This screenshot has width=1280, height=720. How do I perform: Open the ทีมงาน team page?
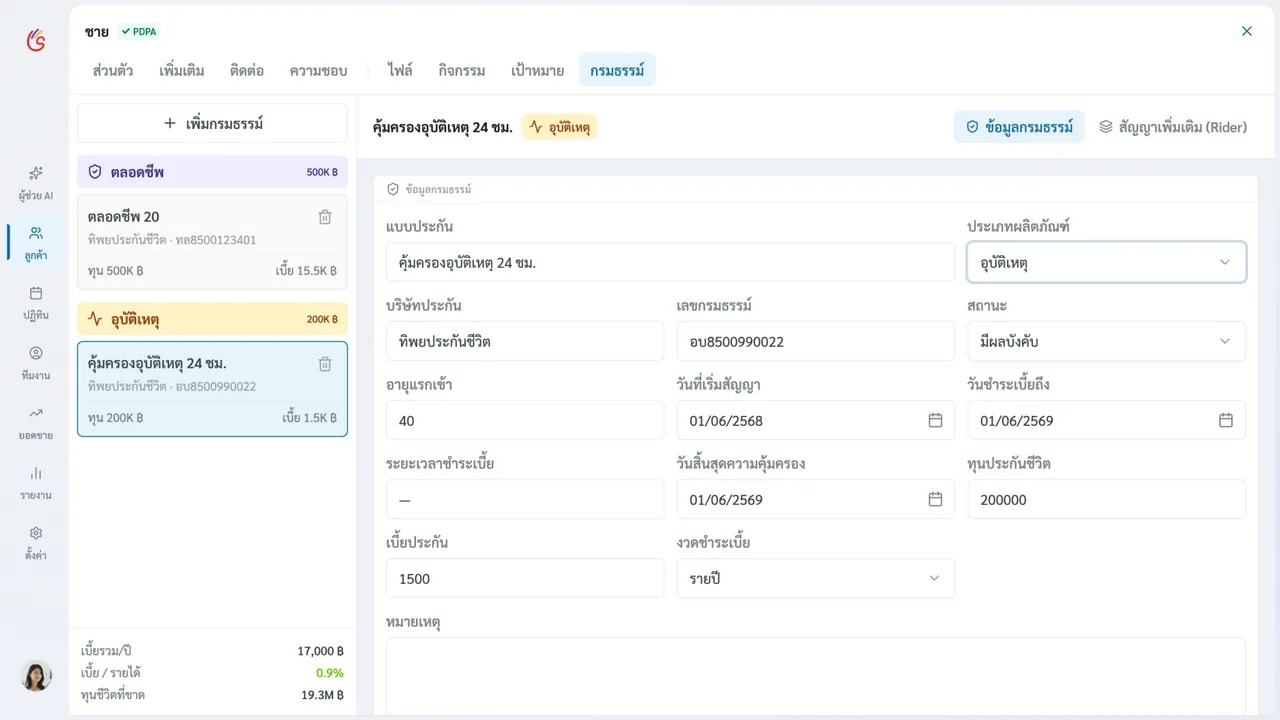[x=36, y=362]
